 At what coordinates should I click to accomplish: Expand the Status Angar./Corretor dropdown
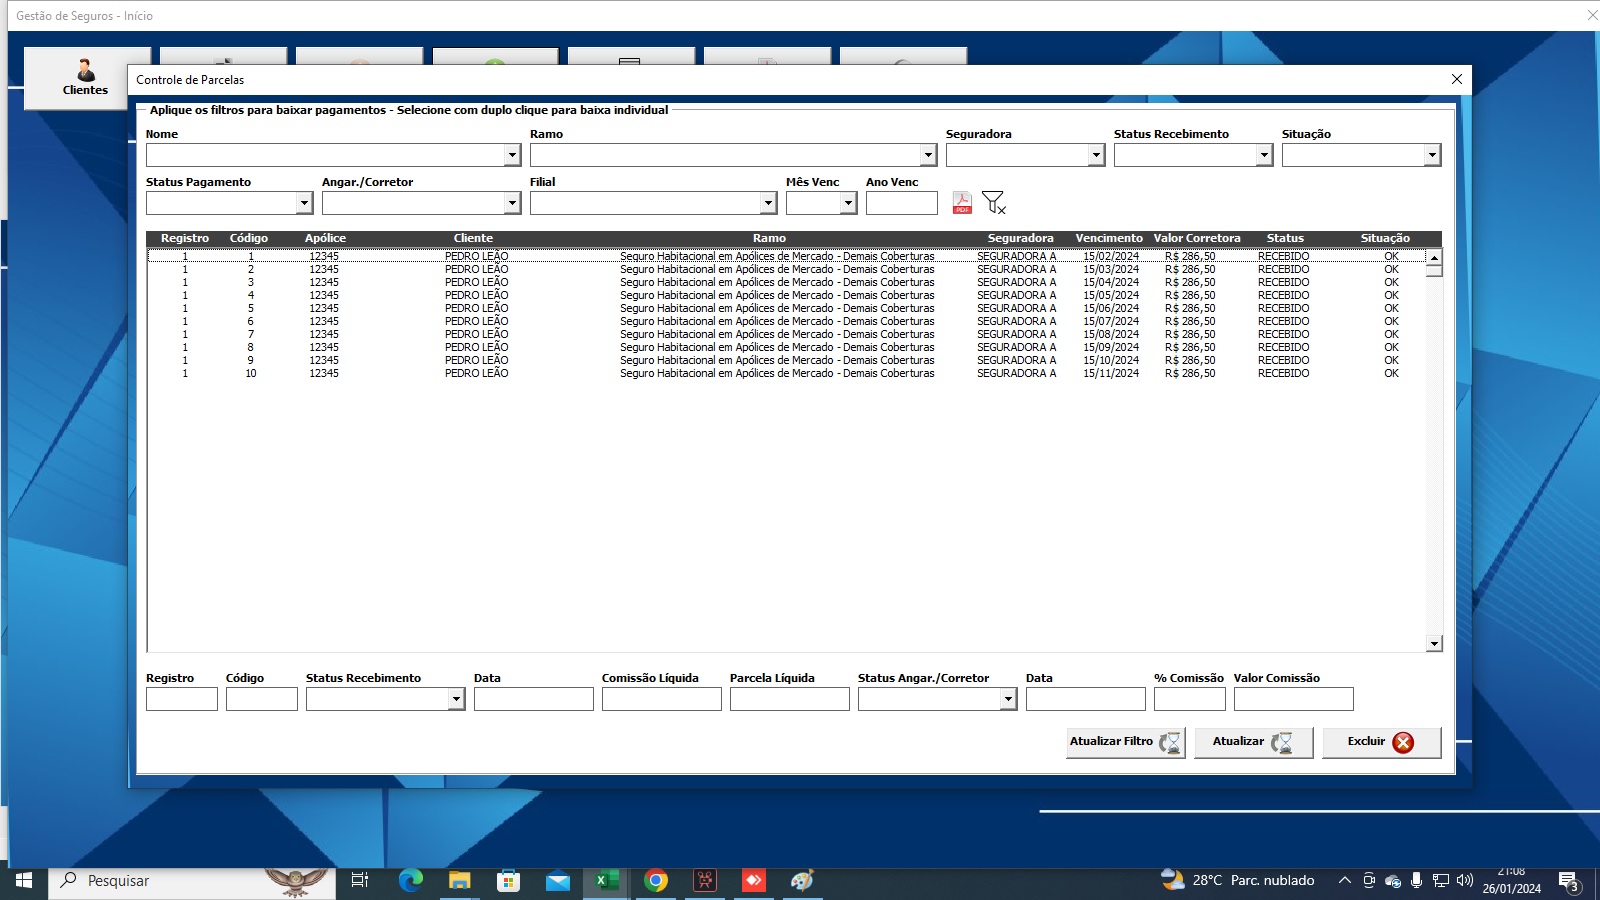tap(1008, 699)
